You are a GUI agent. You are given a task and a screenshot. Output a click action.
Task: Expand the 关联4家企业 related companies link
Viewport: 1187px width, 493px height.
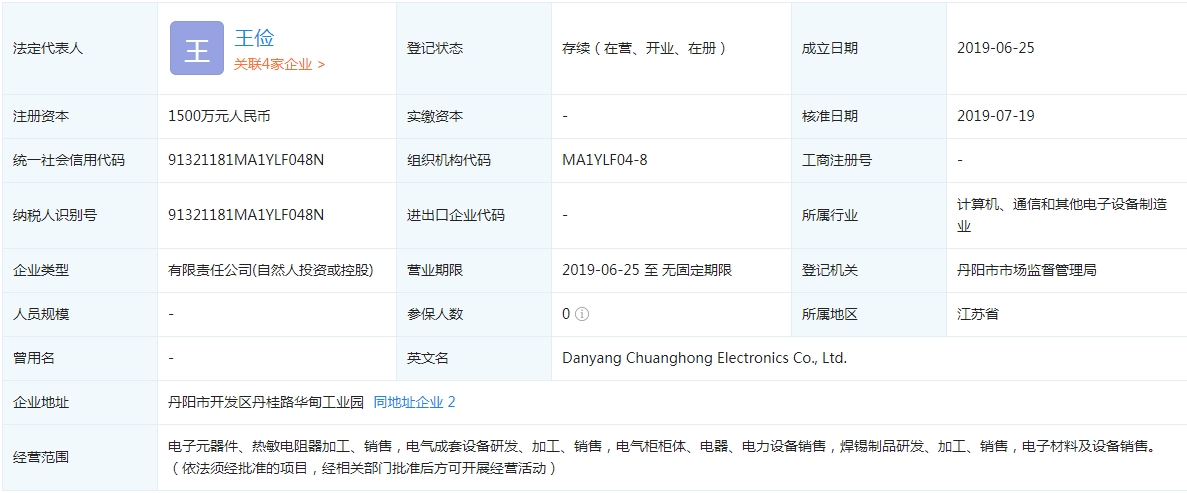coord(279,64)
